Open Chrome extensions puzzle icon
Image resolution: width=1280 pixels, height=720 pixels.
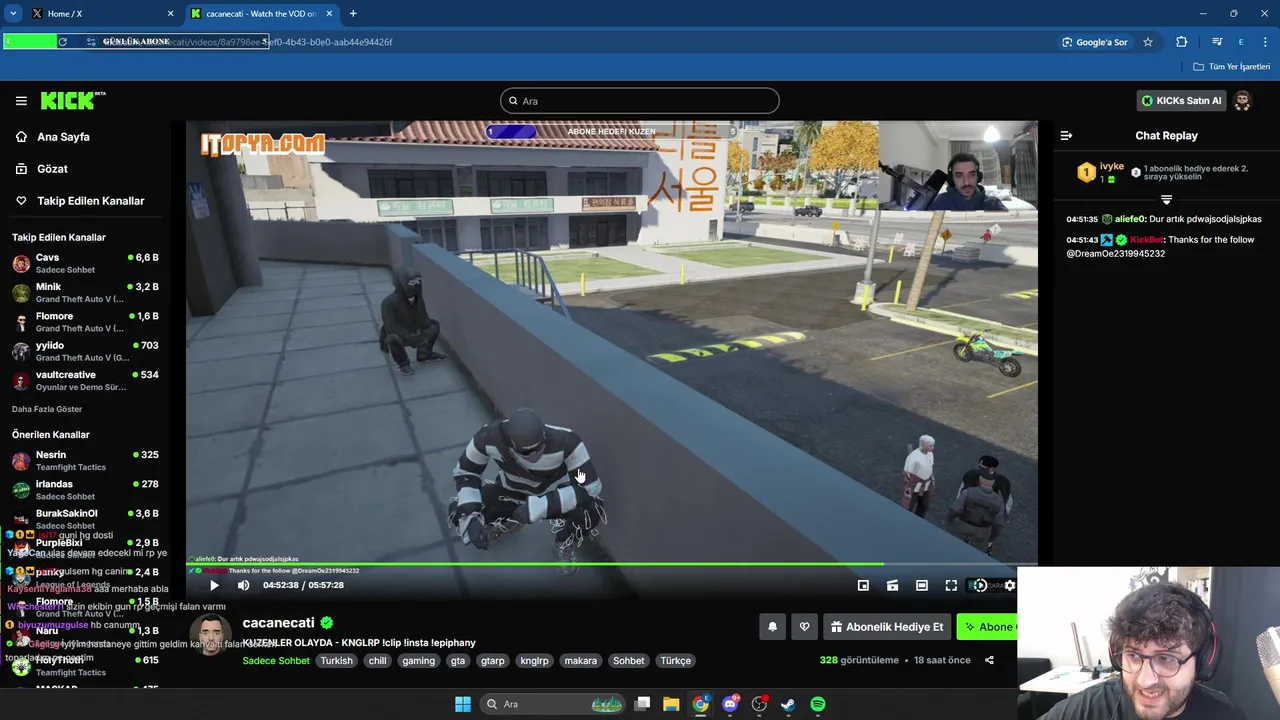click(x=1182, y=42)
